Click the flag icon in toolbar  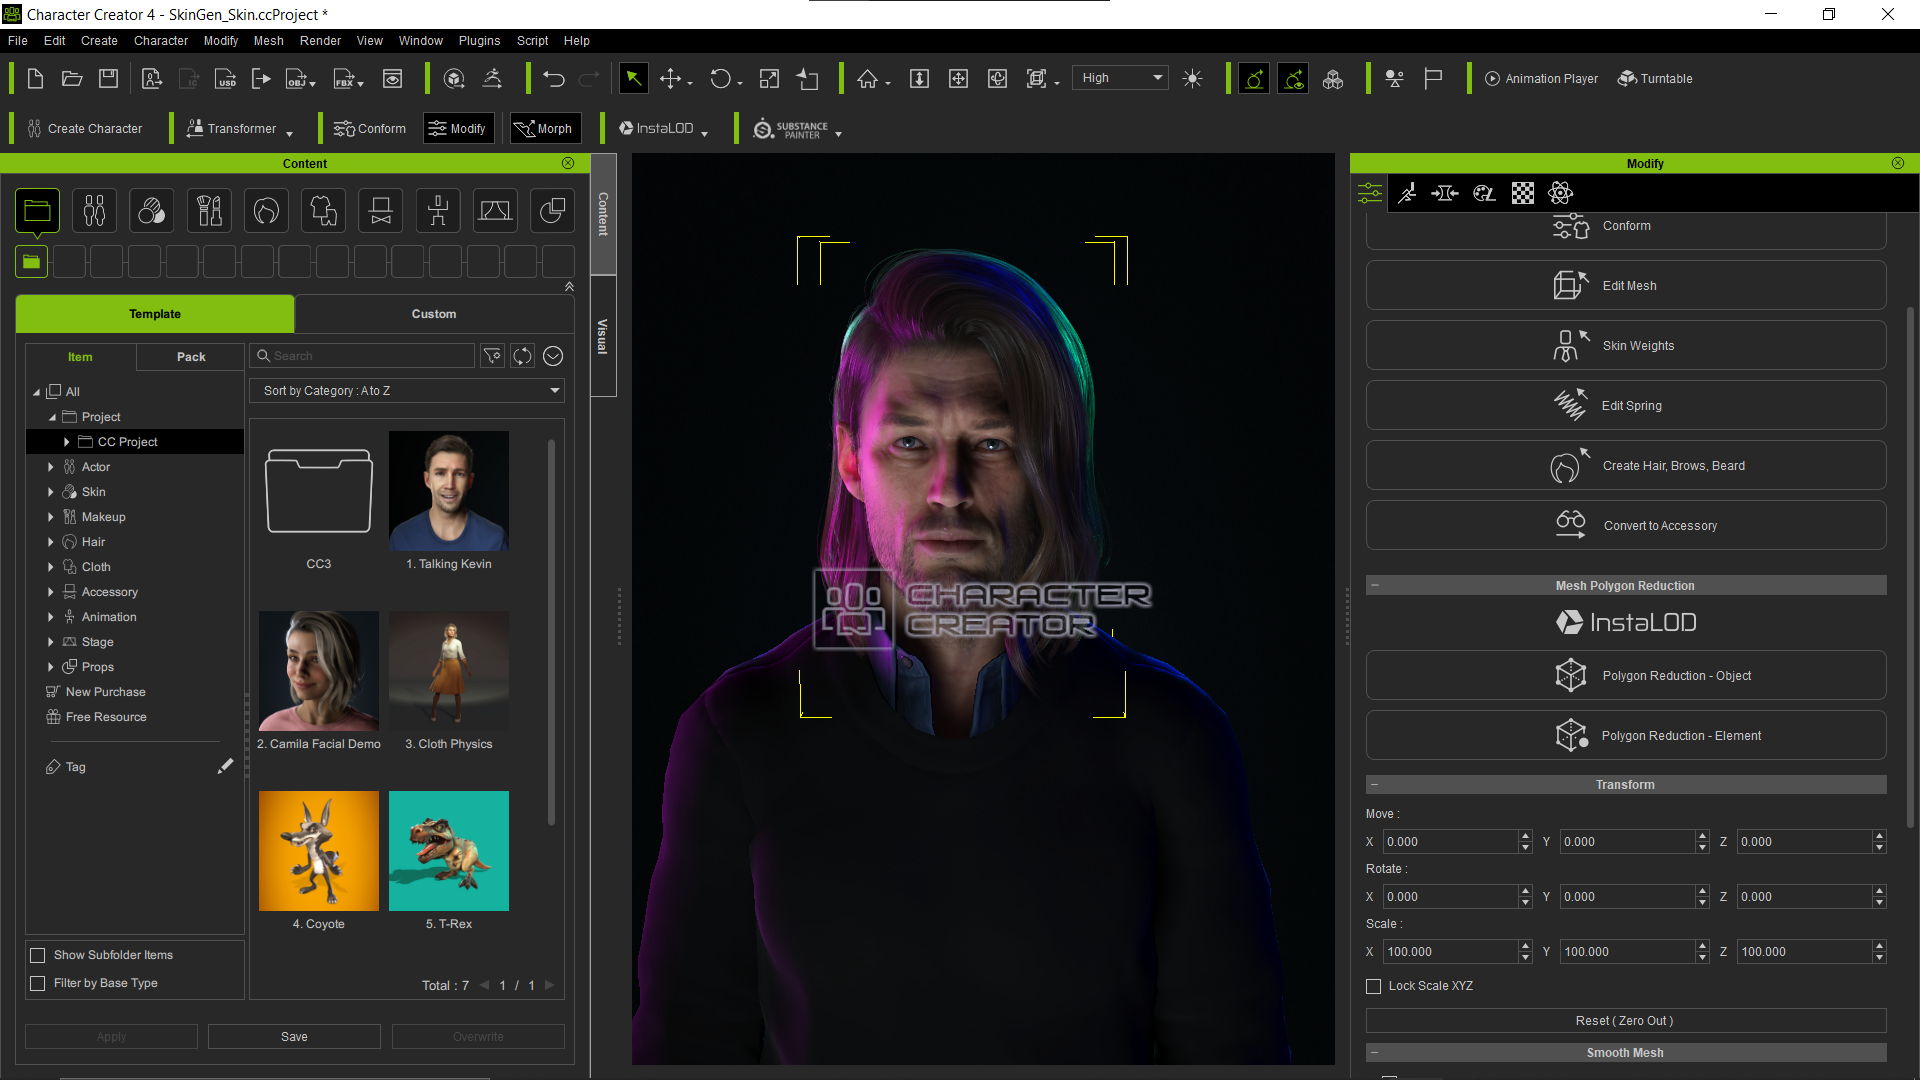(1433, 78)
